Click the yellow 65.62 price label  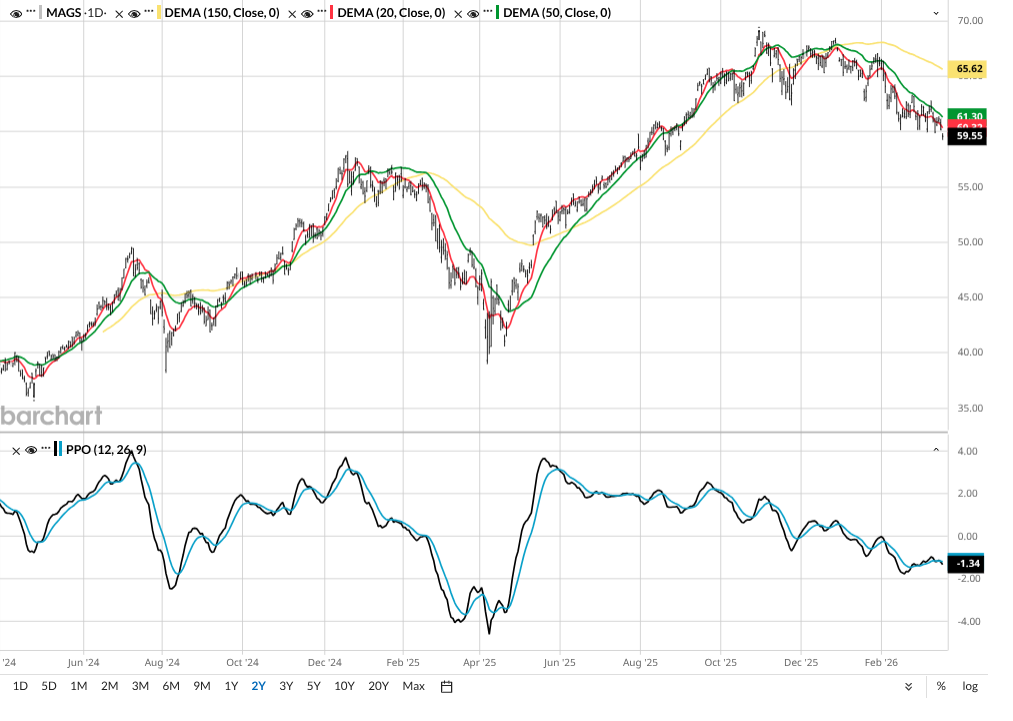pyautogui.click(x=967, y=68)
